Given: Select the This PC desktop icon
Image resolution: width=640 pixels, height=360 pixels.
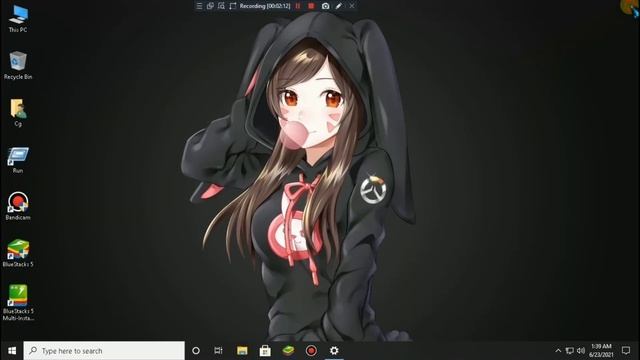Looking at the screenshot, I should (18, 19).
